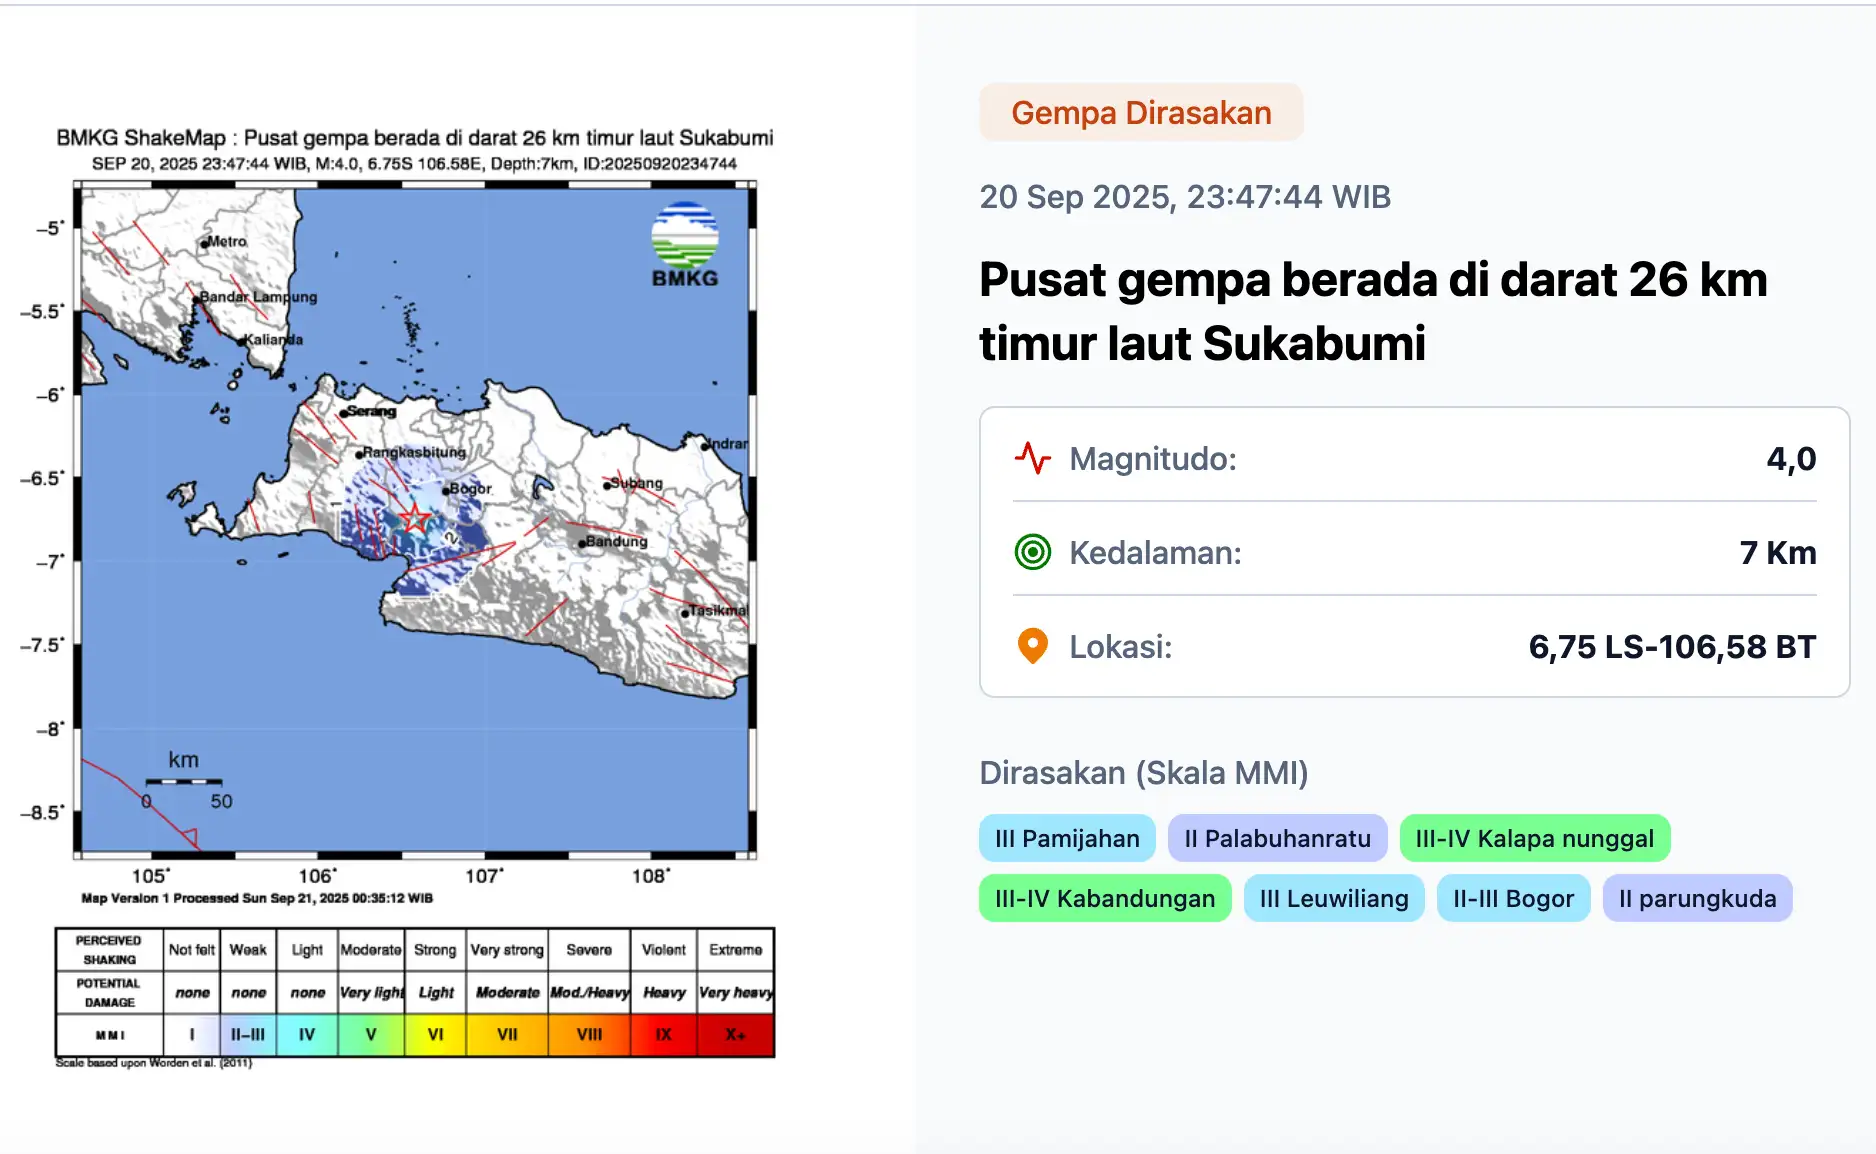Select the 'Gempa Dirasakan' category label
This screenshot has width=1876, height=1154.
tap(1140, 112)
